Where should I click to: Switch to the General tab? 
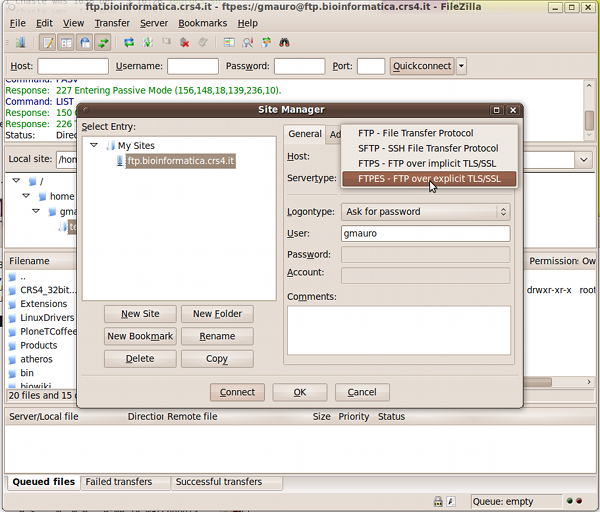[x=305, y=134]
